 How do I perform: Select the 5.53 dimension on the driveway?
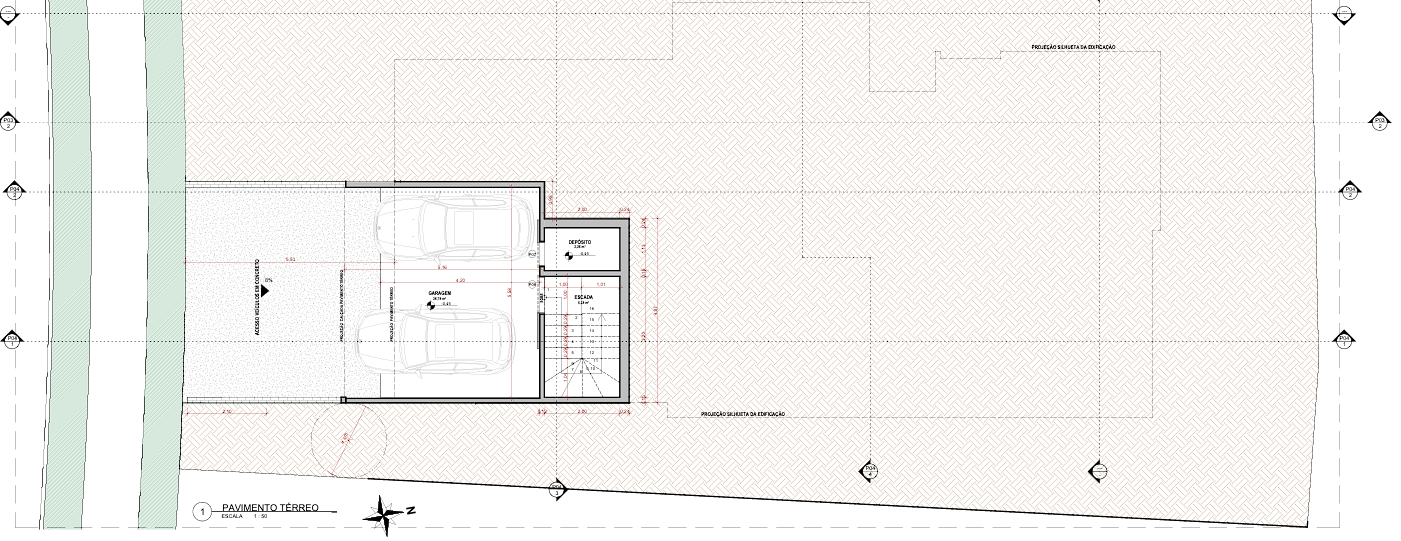[x=290, y=259]
